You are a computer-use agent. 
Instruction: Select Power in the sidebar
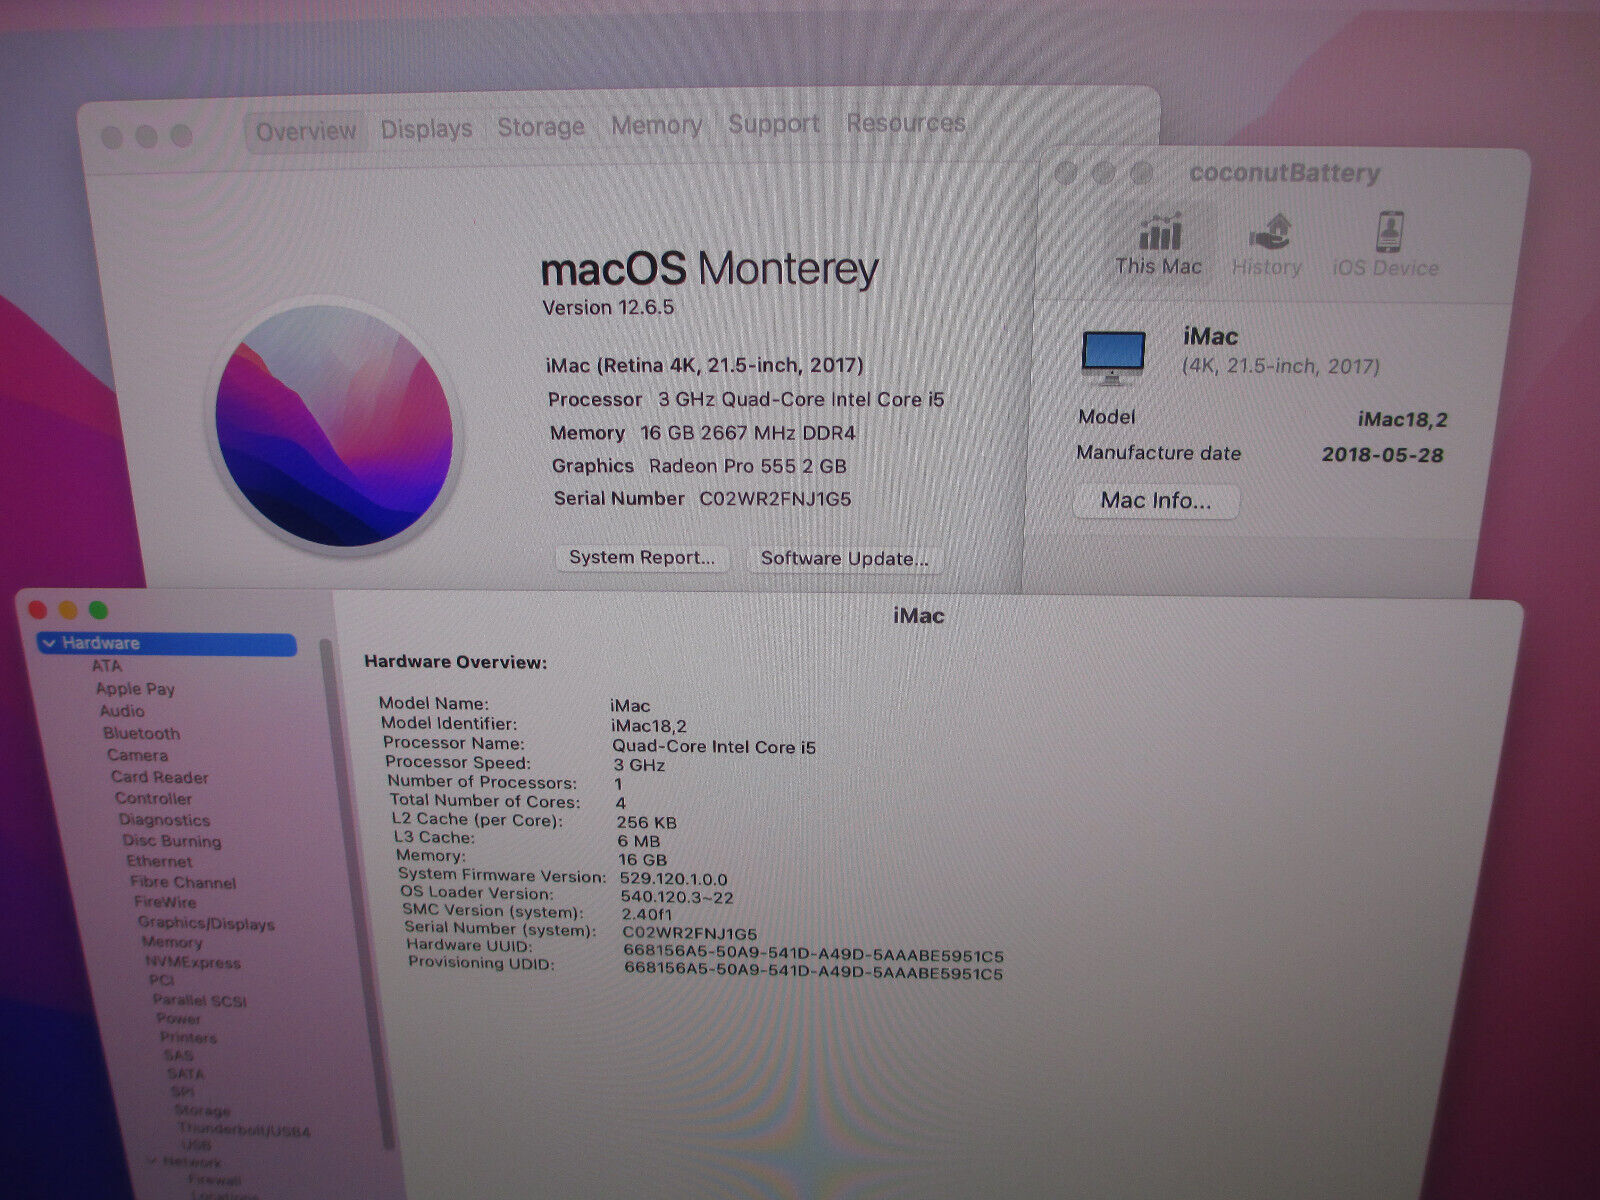[179, 1019]
